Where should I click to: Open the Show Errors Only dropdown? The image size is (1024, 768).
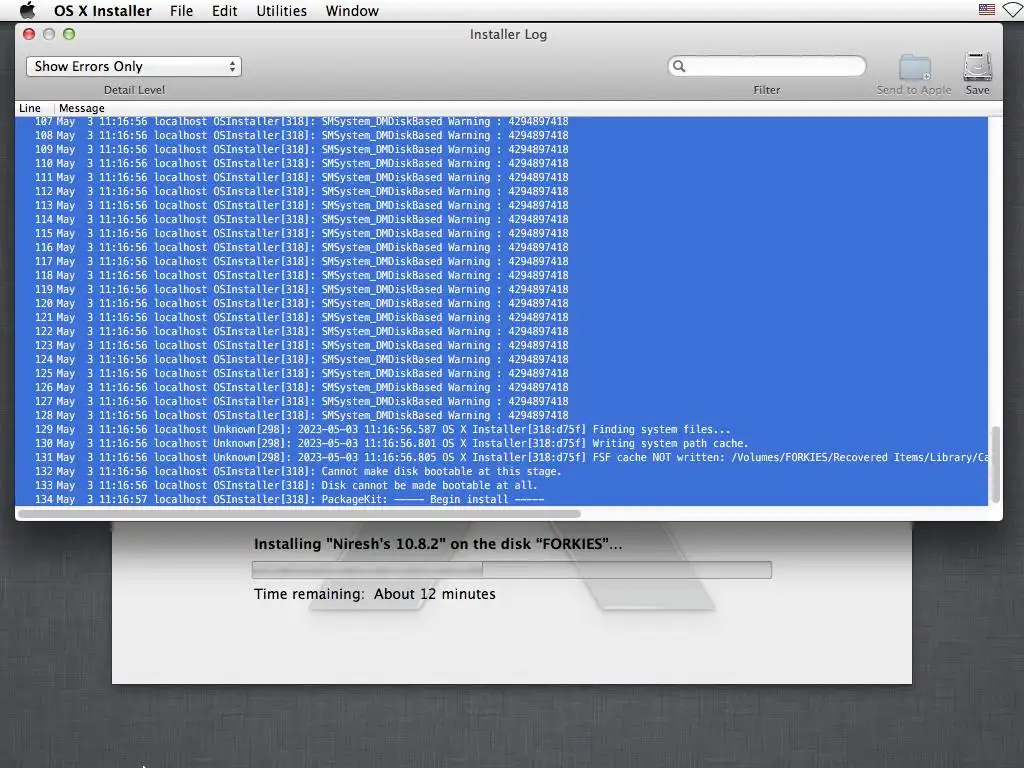(x=134, y=67)
